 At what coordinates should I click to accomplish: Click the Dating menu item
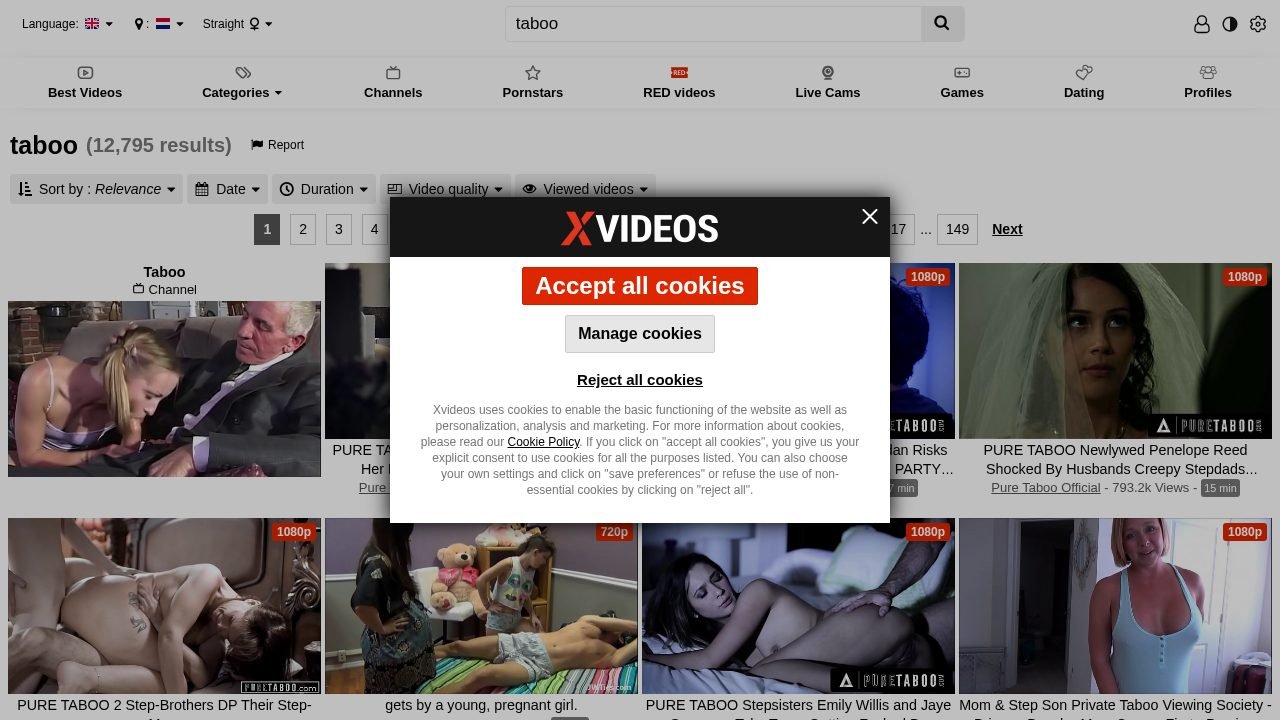1084,83
